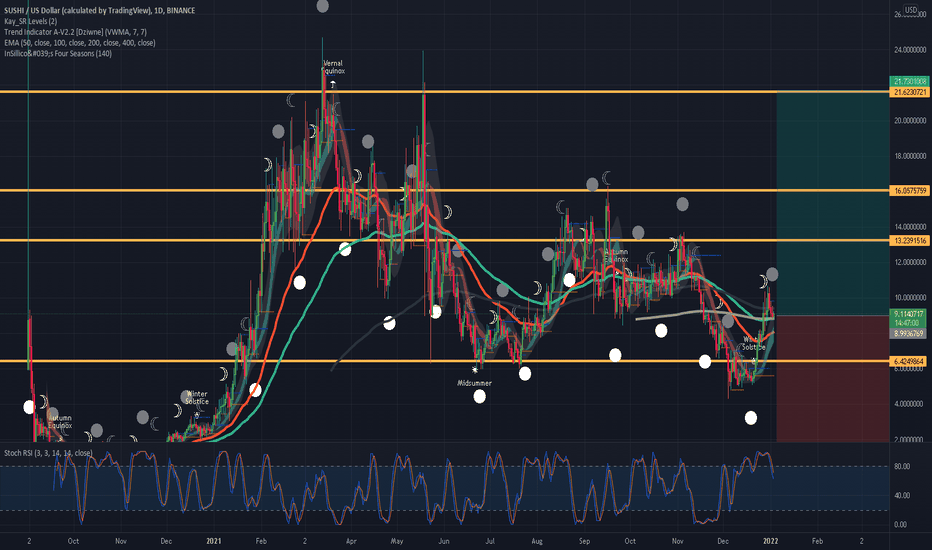The width and height of the screenshot is (932, 550).
Task: Select the orange 21.6230721 level label
Action: (x=909, y=92)
